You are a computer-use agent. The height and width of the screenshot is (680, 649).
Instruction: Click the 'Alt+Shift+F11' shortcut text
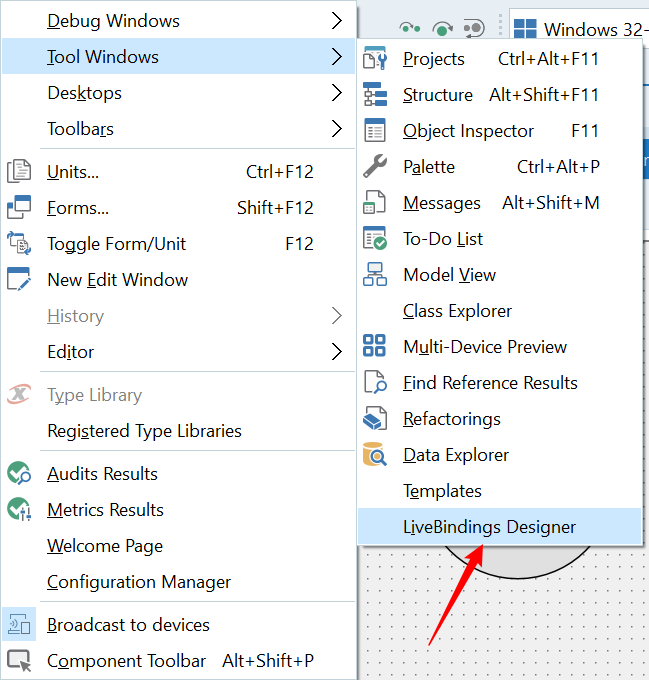click(544, 95)
